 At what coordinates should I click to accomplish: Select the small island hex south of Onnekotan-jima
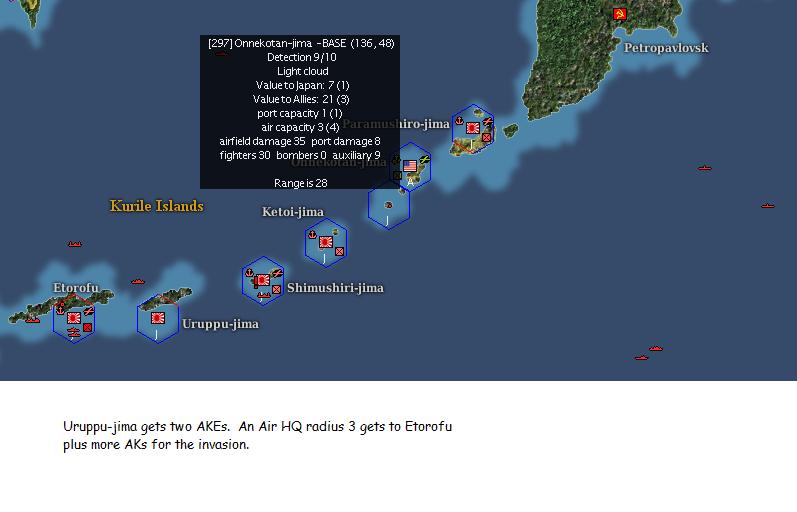coord(389,205)
